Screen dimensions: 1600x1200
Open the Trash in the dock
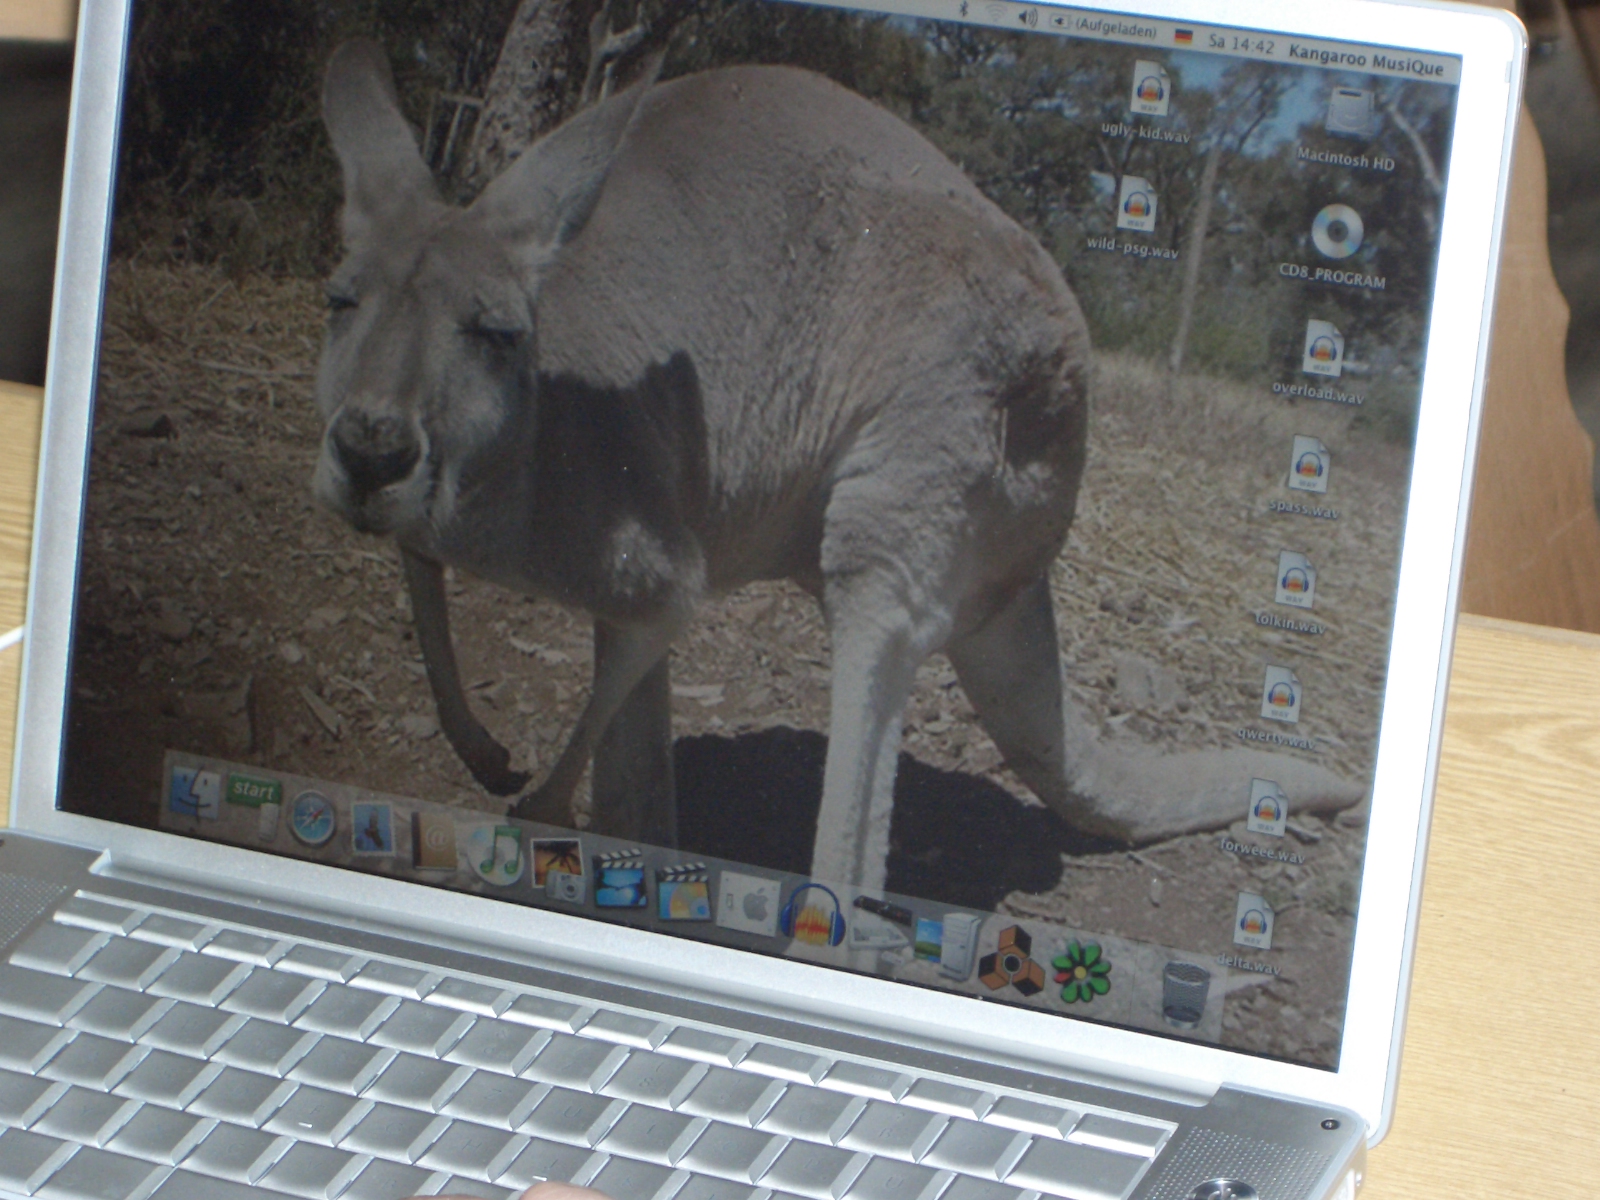click(1186, 992)
